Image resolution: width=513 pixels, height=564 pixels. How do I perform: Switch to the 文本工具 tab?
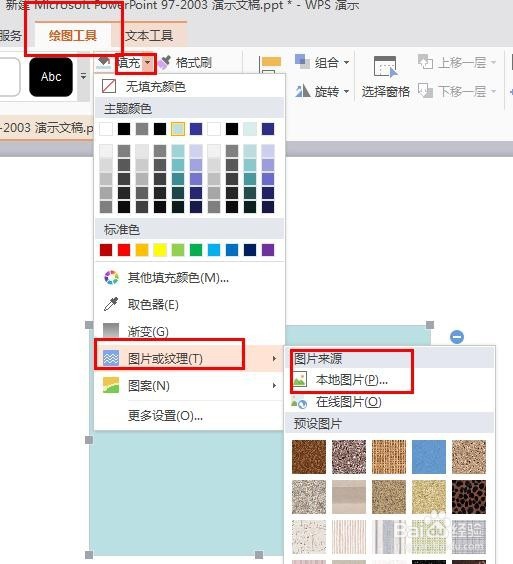point(149,36)
